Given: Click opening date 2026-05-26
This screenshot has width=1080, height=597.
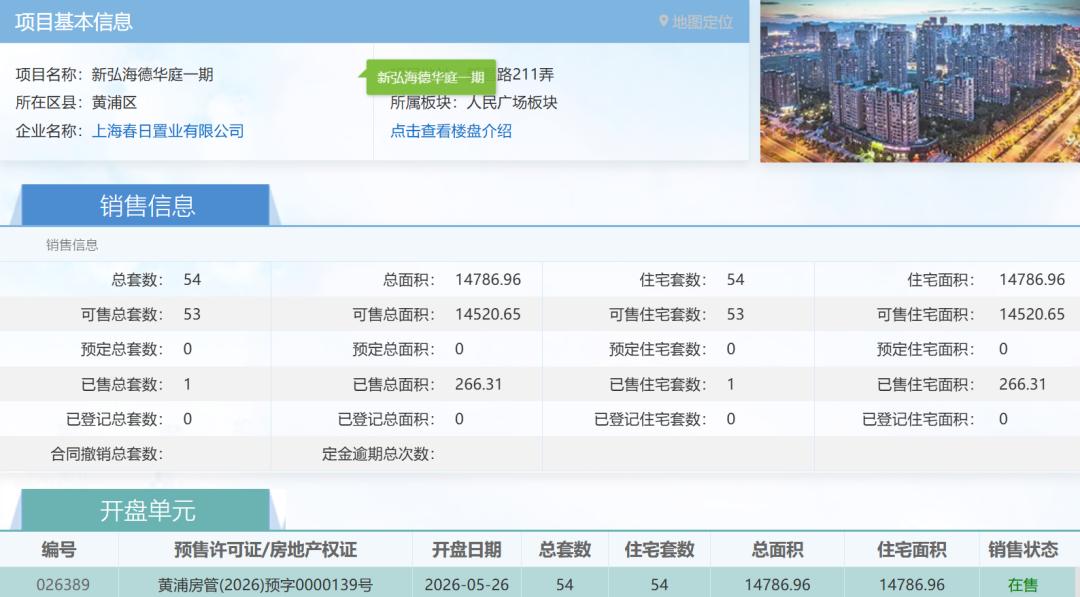Looking at the screenshot, I should point(466,585).
